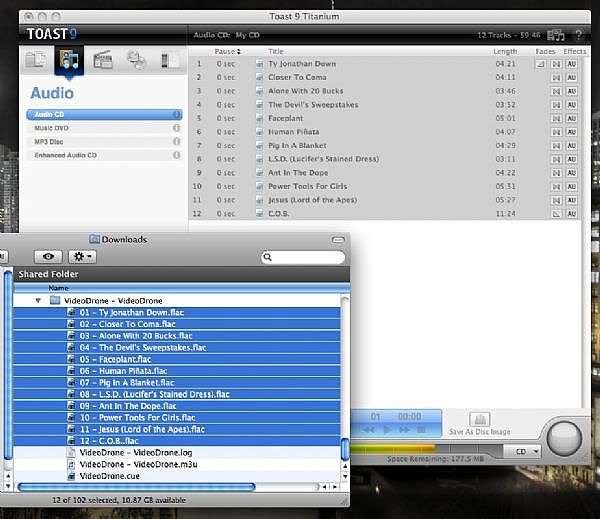Select 08 - L.S.D. (Lucifer's Stained Dress).flac
Viewport: 600px width, 519px height.
point(176,394)
